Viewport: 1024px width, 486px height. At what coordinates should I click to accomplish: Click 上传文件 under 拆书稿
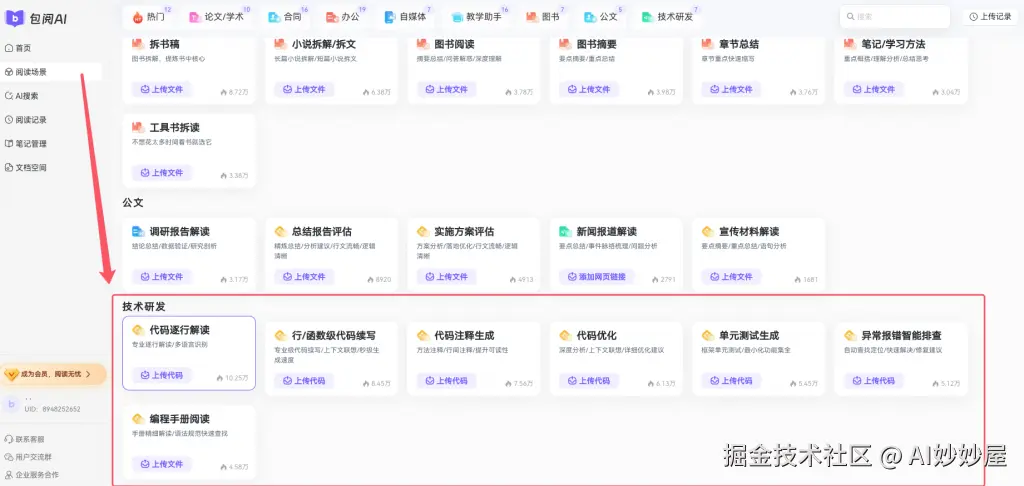pos(162,89)
